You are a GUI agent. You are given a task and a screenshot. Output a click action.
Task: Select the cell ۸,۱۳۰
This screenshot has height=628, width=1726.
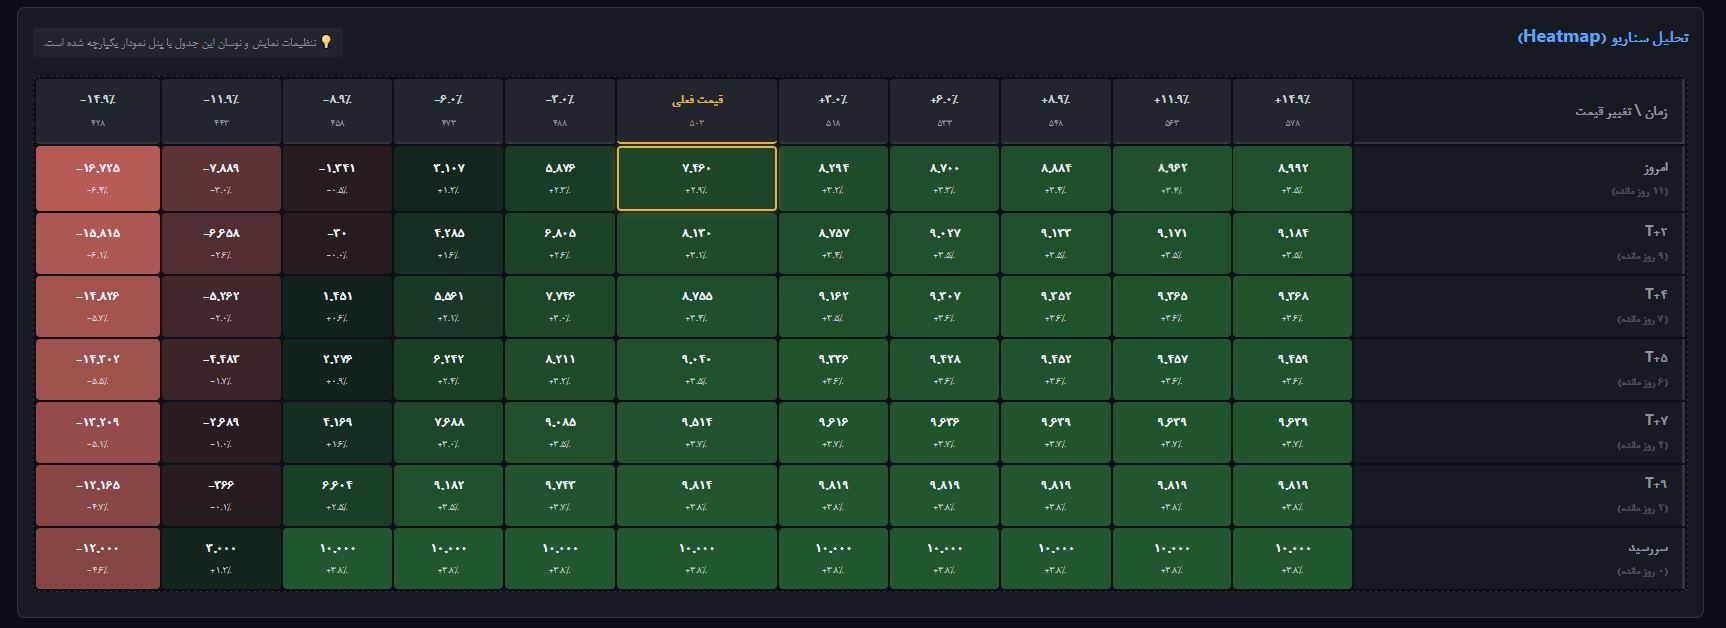tap(697, 243)
